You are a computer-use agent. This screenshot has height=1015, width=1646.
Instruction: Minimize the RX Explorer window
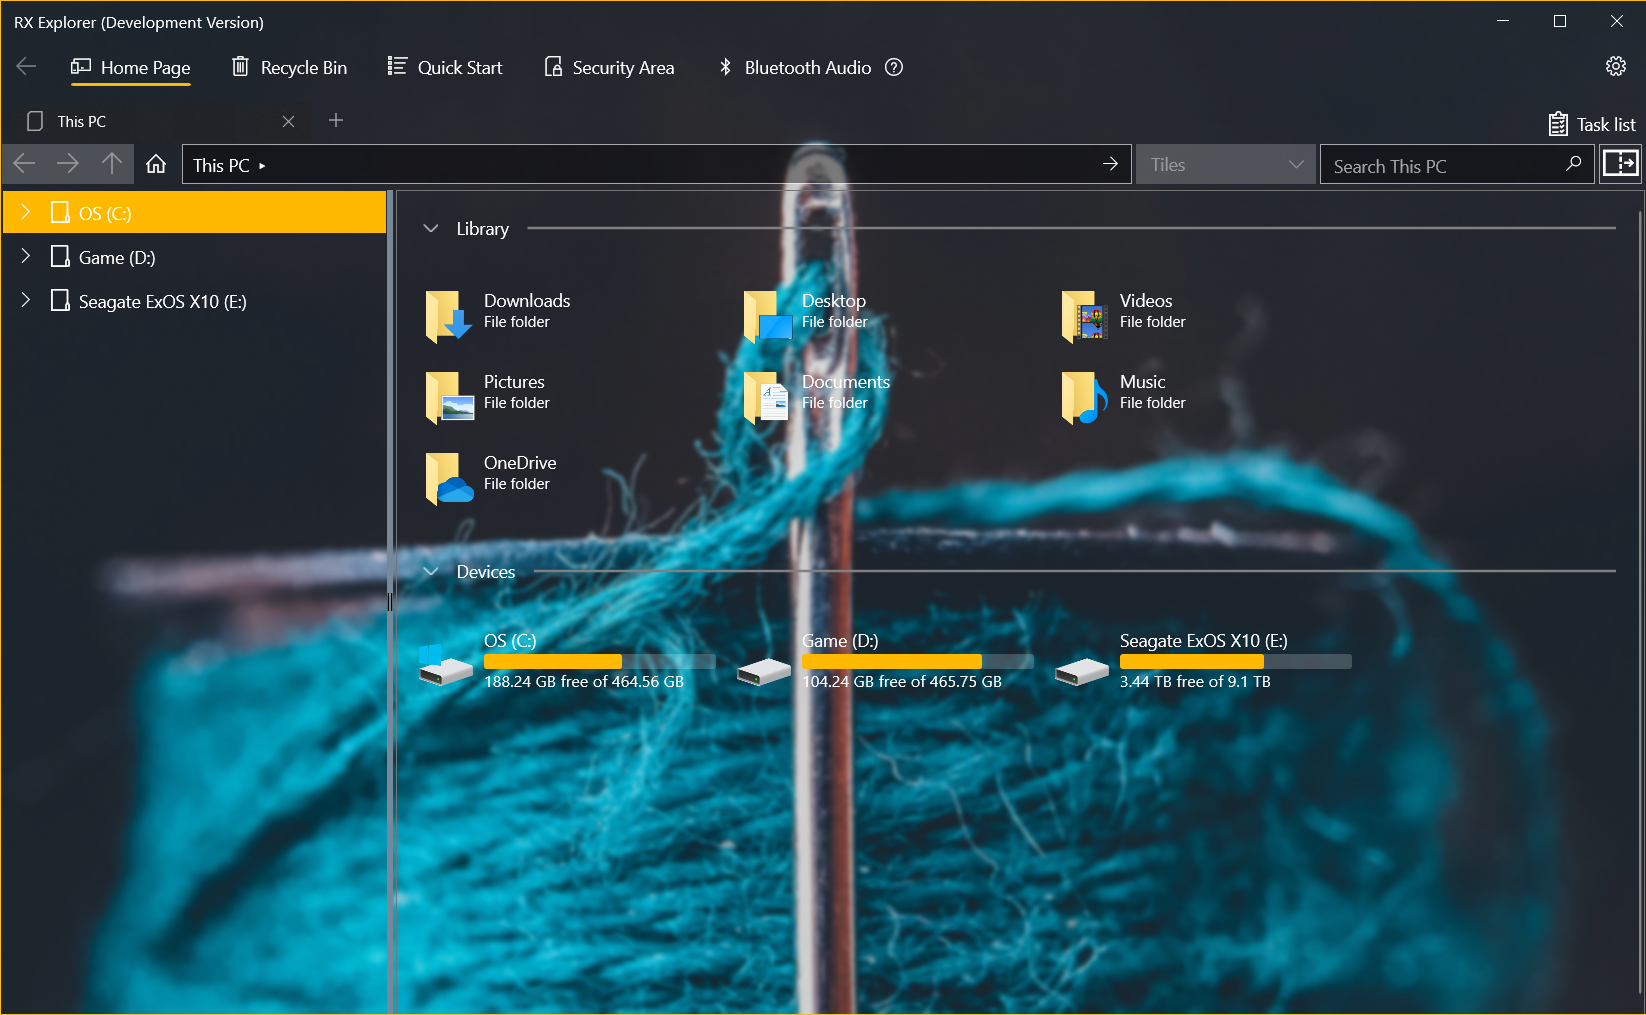(1503, 21)
